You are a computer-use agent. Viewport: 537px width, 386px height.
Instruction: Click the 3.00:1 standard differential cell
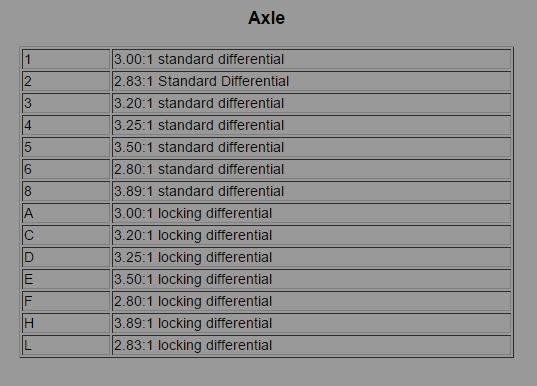coord(311,59)
